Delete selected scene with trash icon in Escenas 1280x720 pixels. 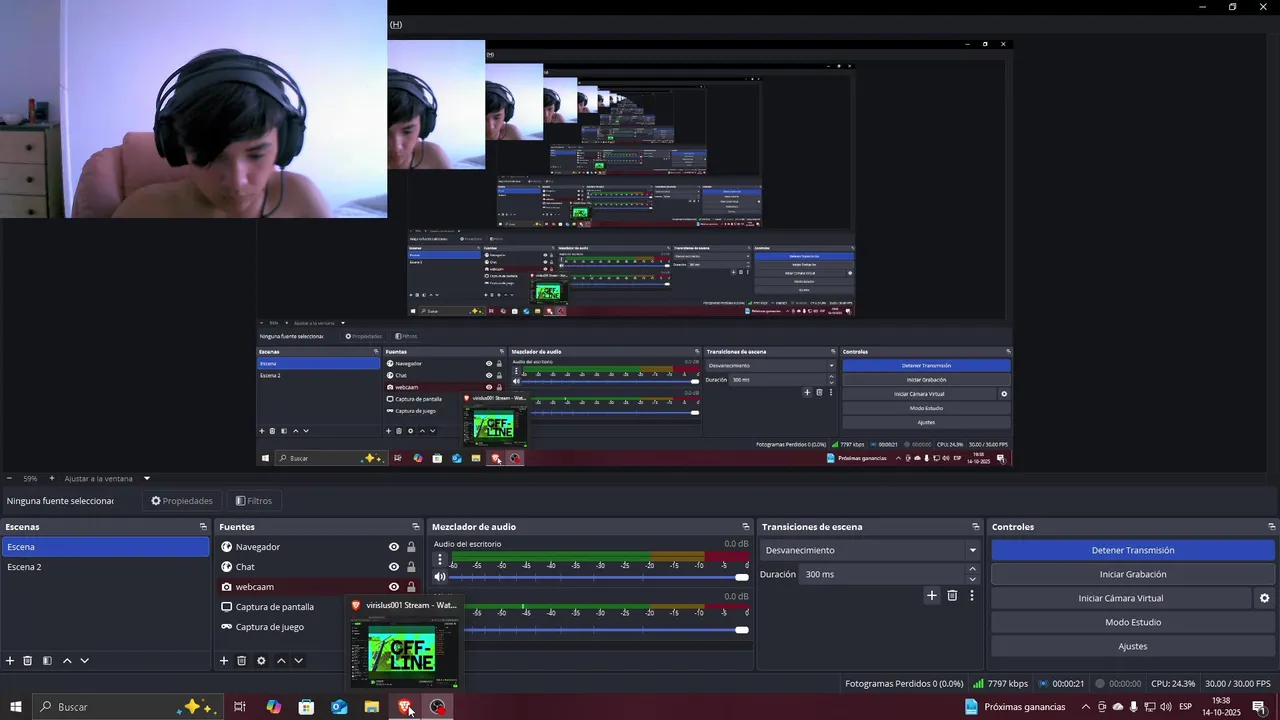tap(28, 661)
